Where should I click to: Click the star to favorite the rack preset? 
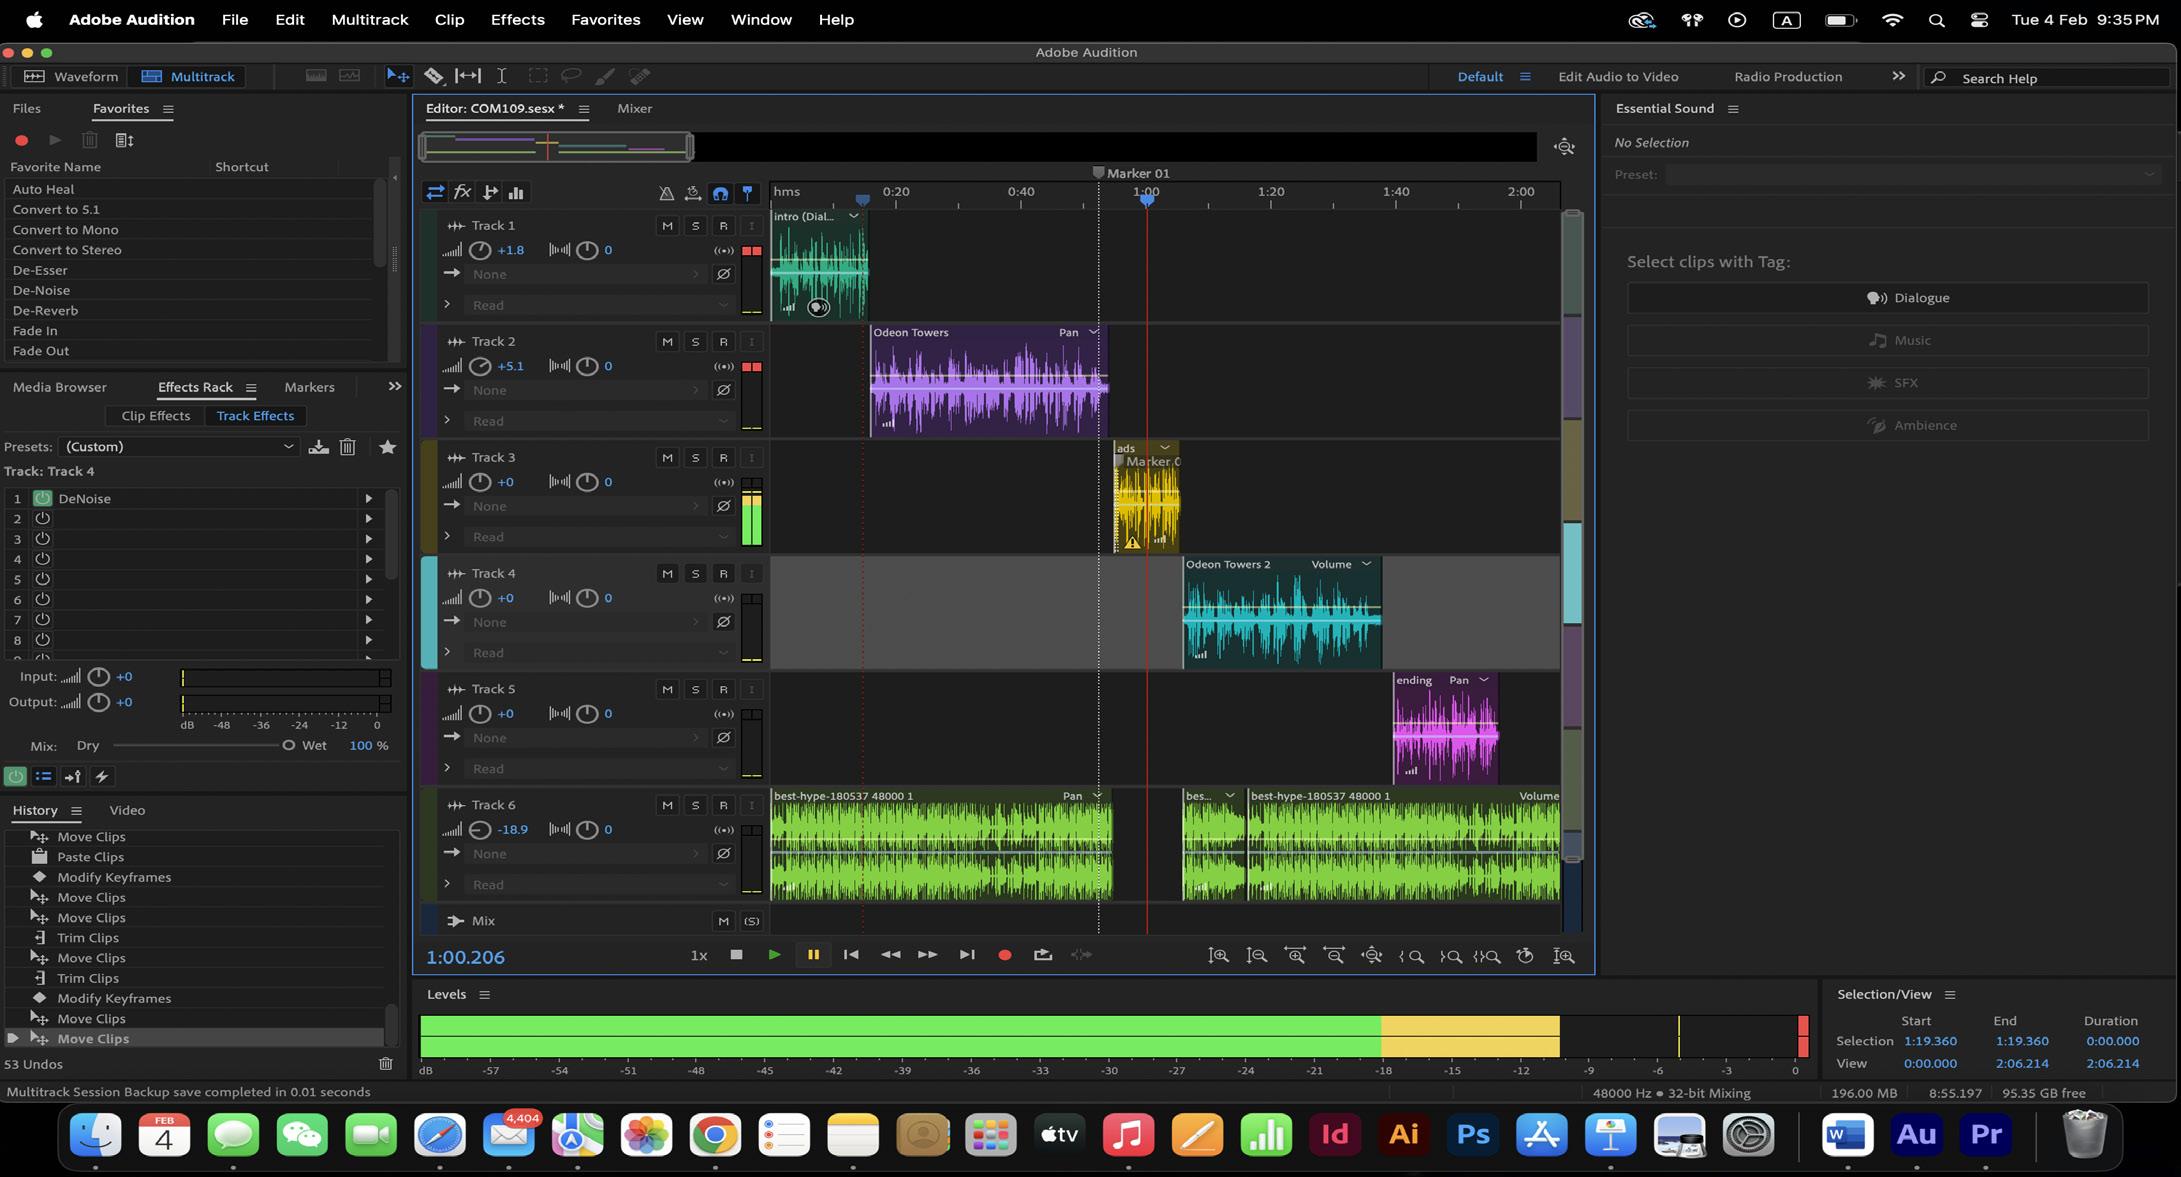[x=387, y=447]
